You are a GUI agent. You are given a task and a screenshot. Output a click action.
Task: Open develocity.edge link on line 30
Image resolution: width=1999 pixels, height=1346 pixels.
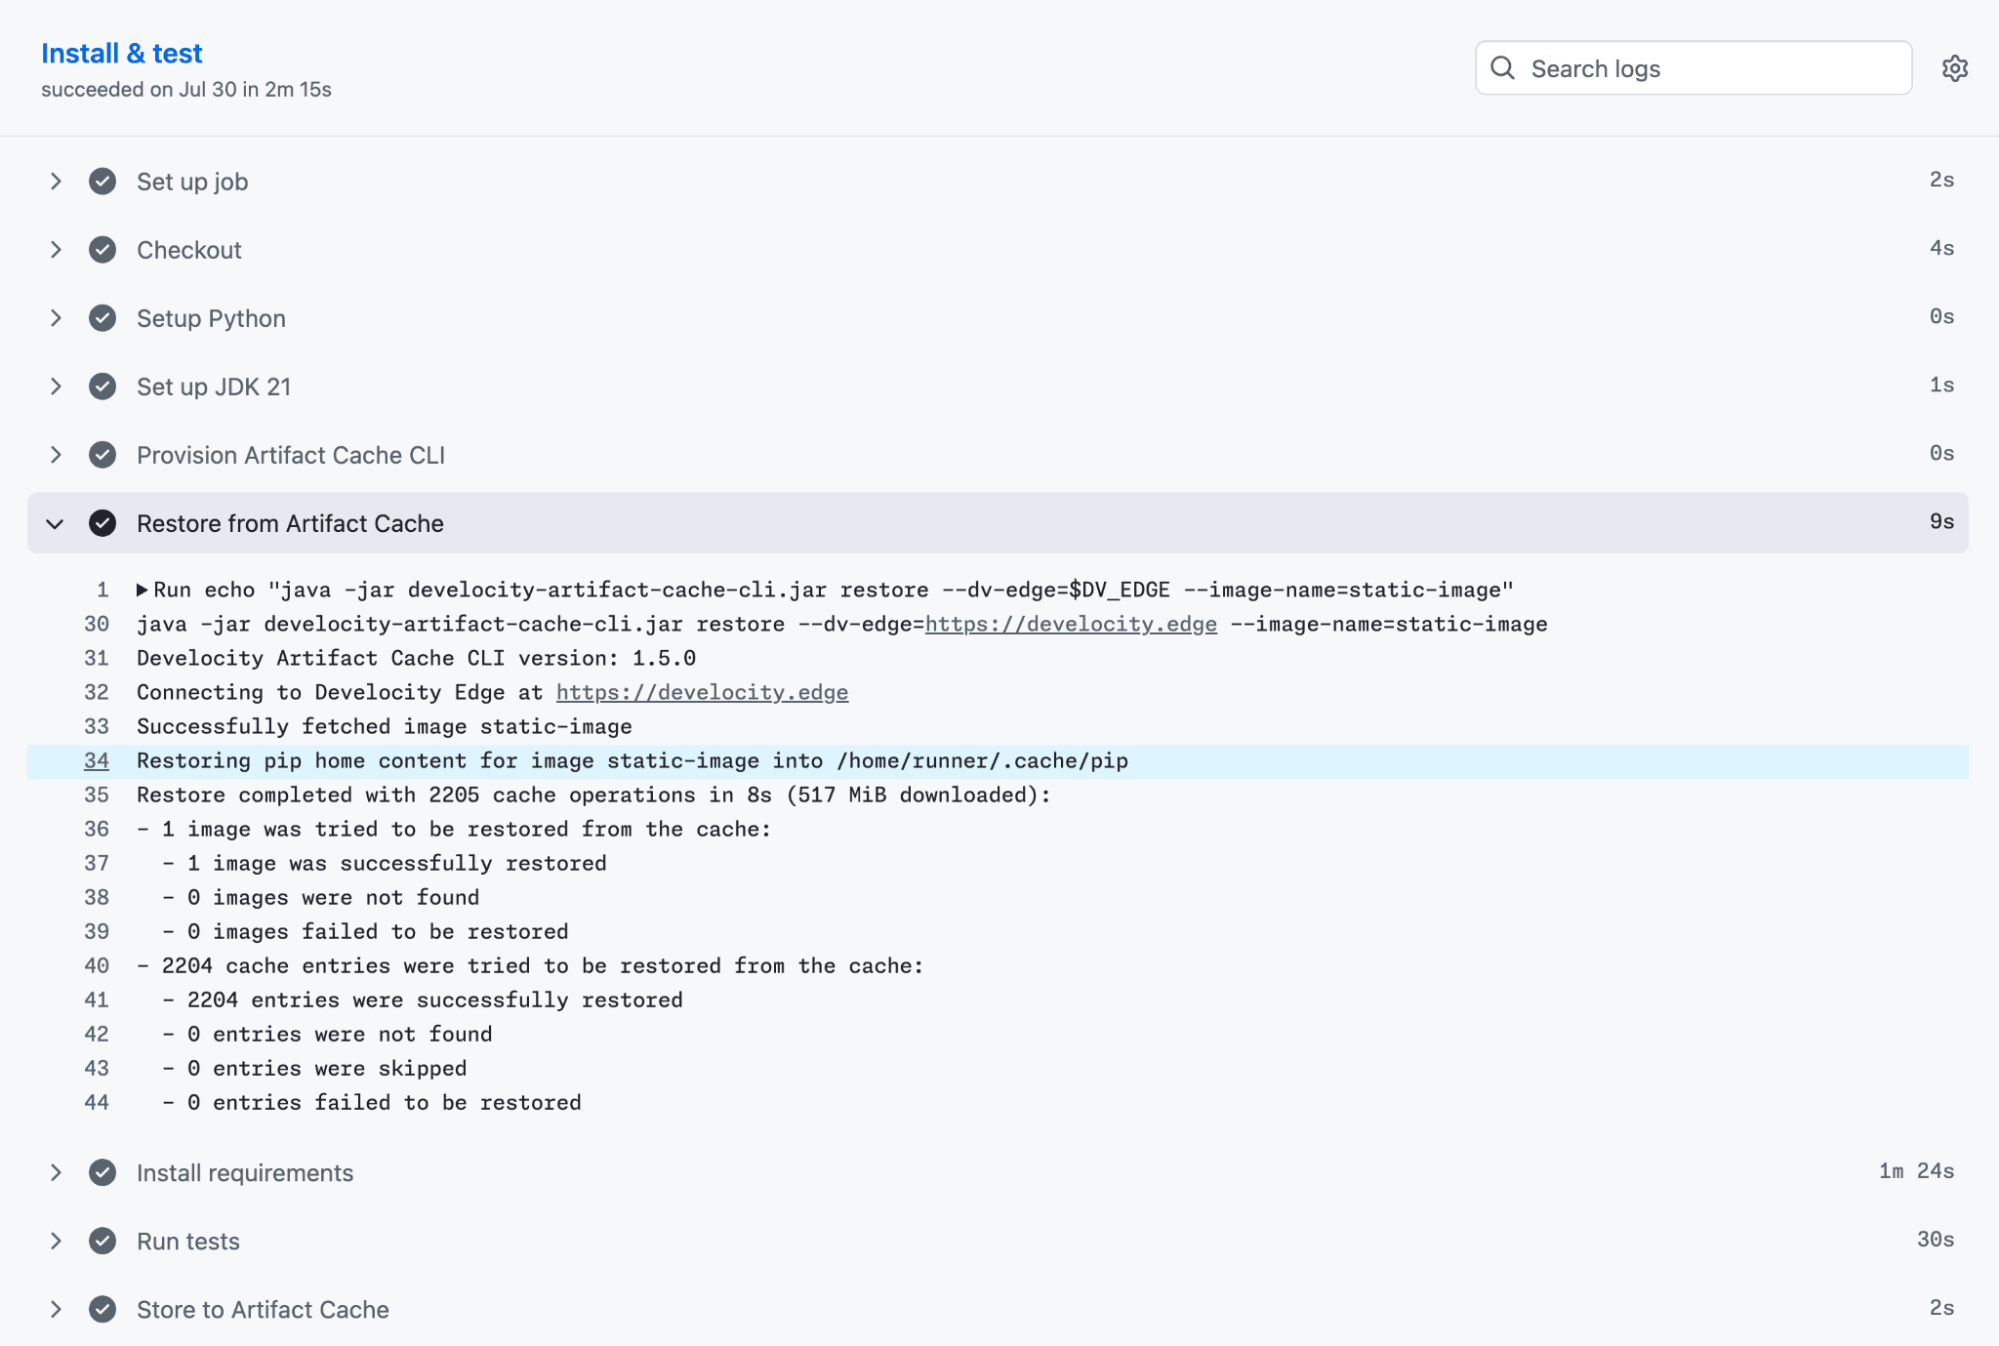pos(1071,624)
